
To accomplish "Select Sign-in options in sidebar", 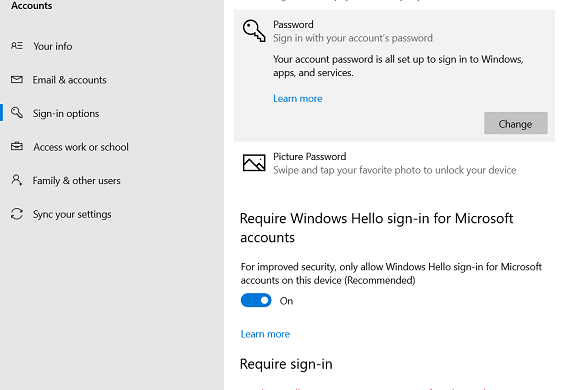I will (66, 113).
